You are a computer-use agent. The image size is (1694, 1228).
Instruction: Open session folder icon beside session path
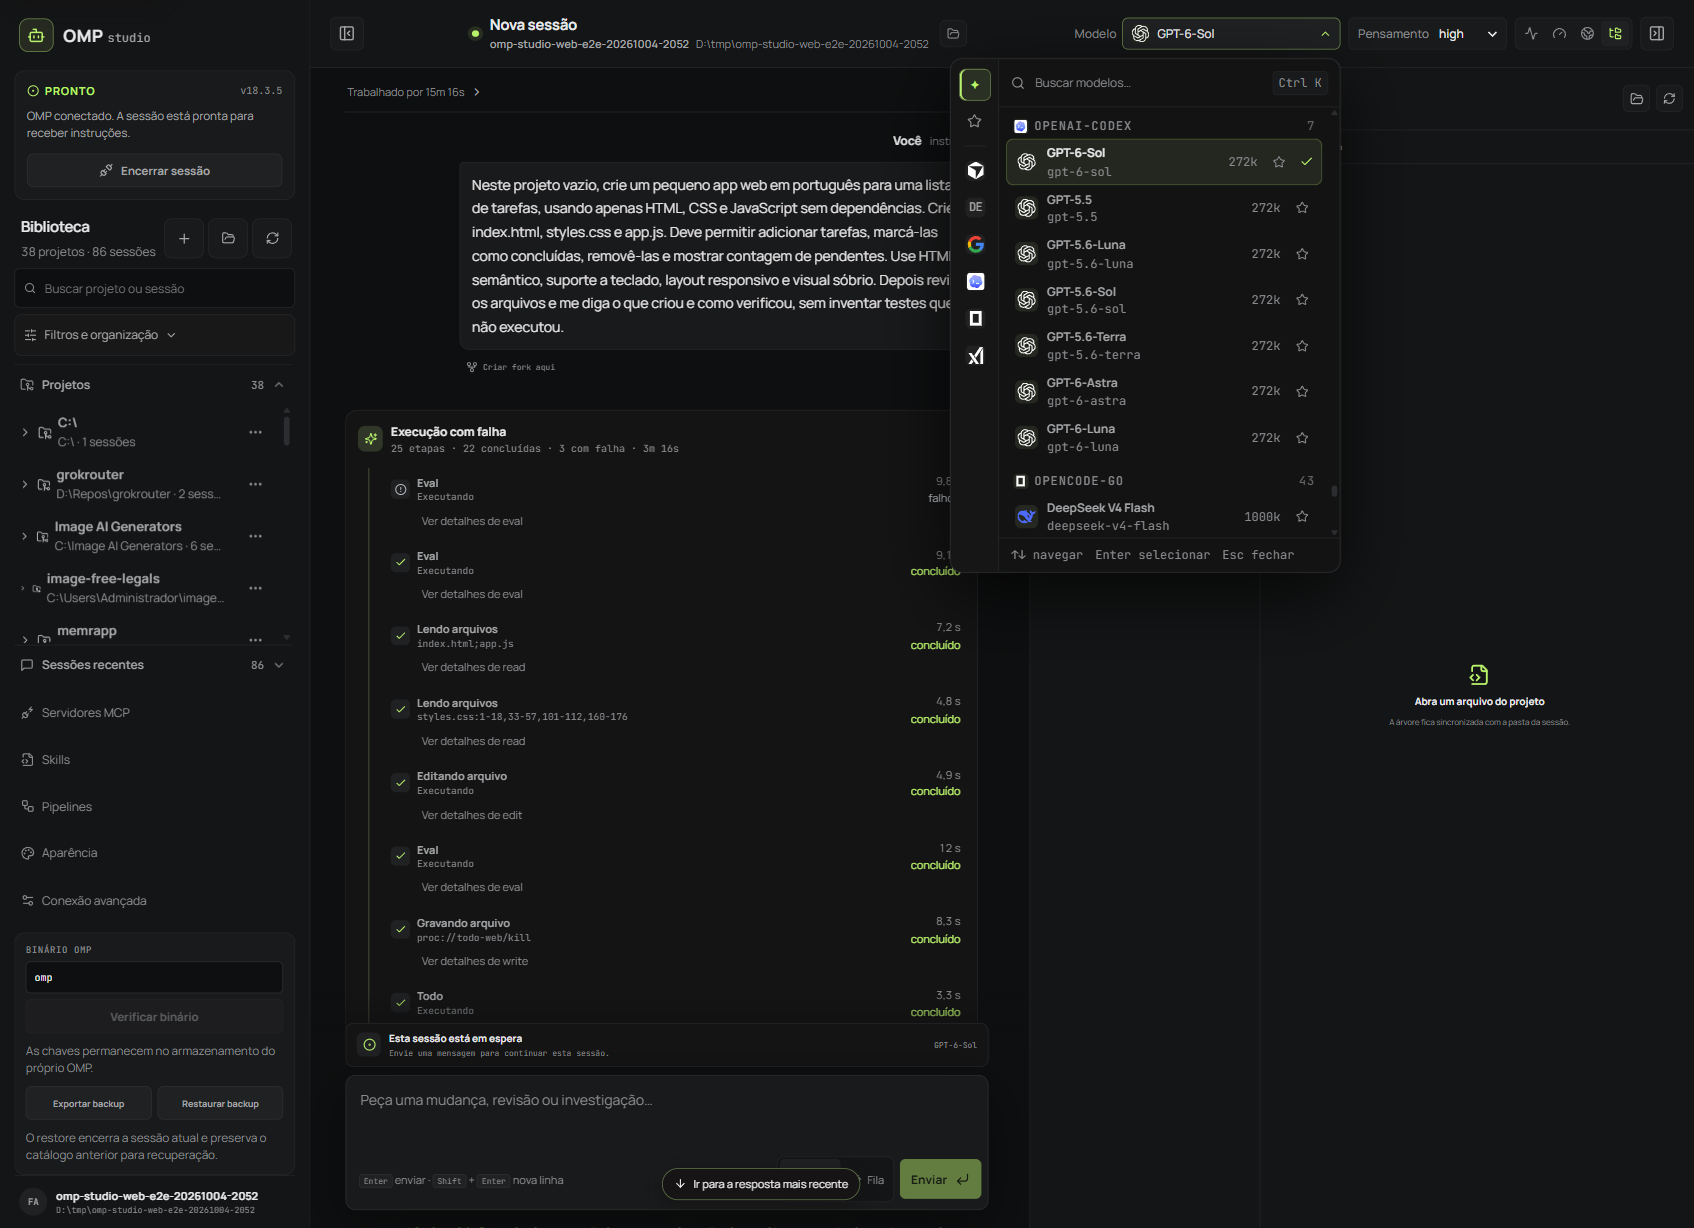tap(954, 34)
